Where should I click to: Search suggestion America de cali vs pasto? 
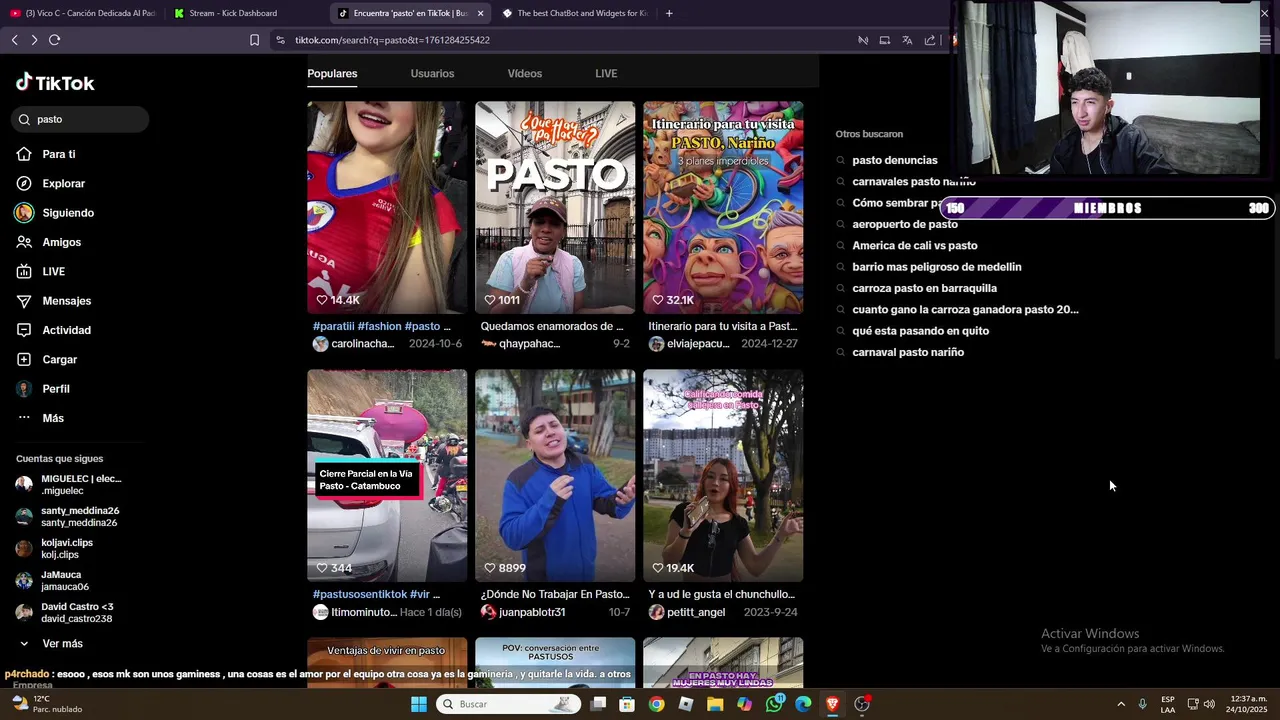click(x=914, y=246)
